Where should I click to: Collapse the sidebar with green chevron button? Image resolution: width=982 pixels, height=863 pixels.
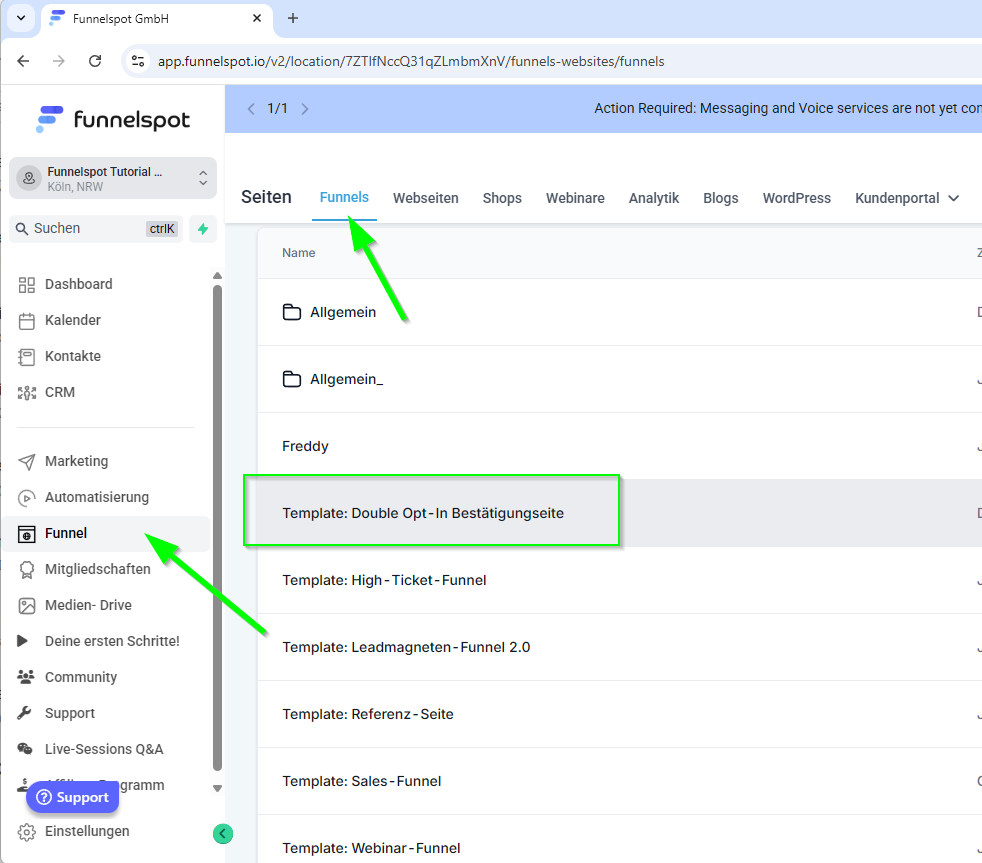coord(223,834)
